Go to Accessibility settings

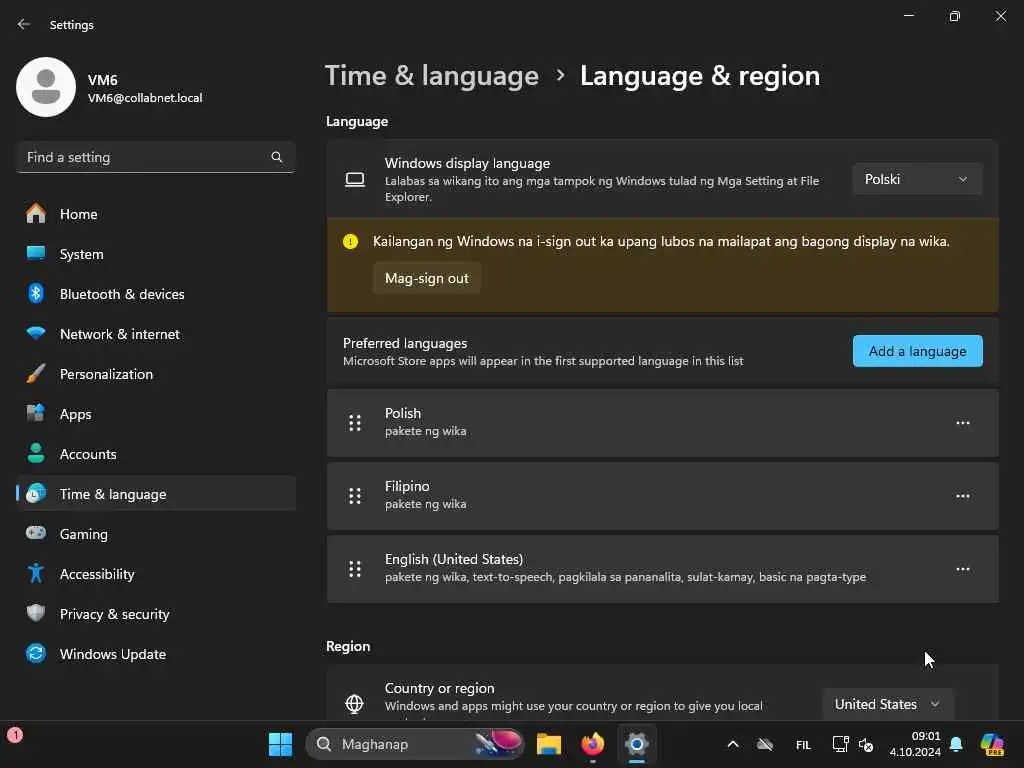pyautogui.click(x=155, y=574)
